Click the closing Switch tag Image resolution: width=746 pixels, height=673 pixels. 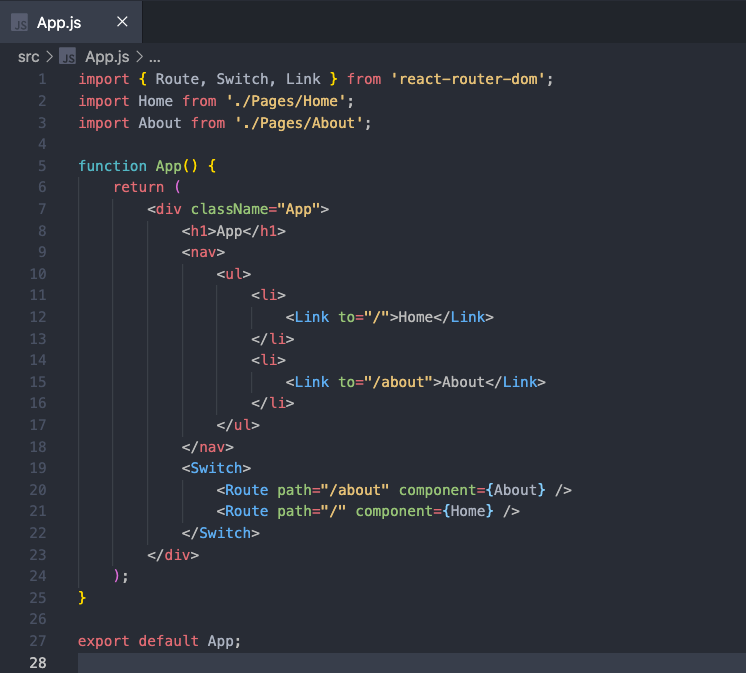pyautogui.click(x=221, y=533)
